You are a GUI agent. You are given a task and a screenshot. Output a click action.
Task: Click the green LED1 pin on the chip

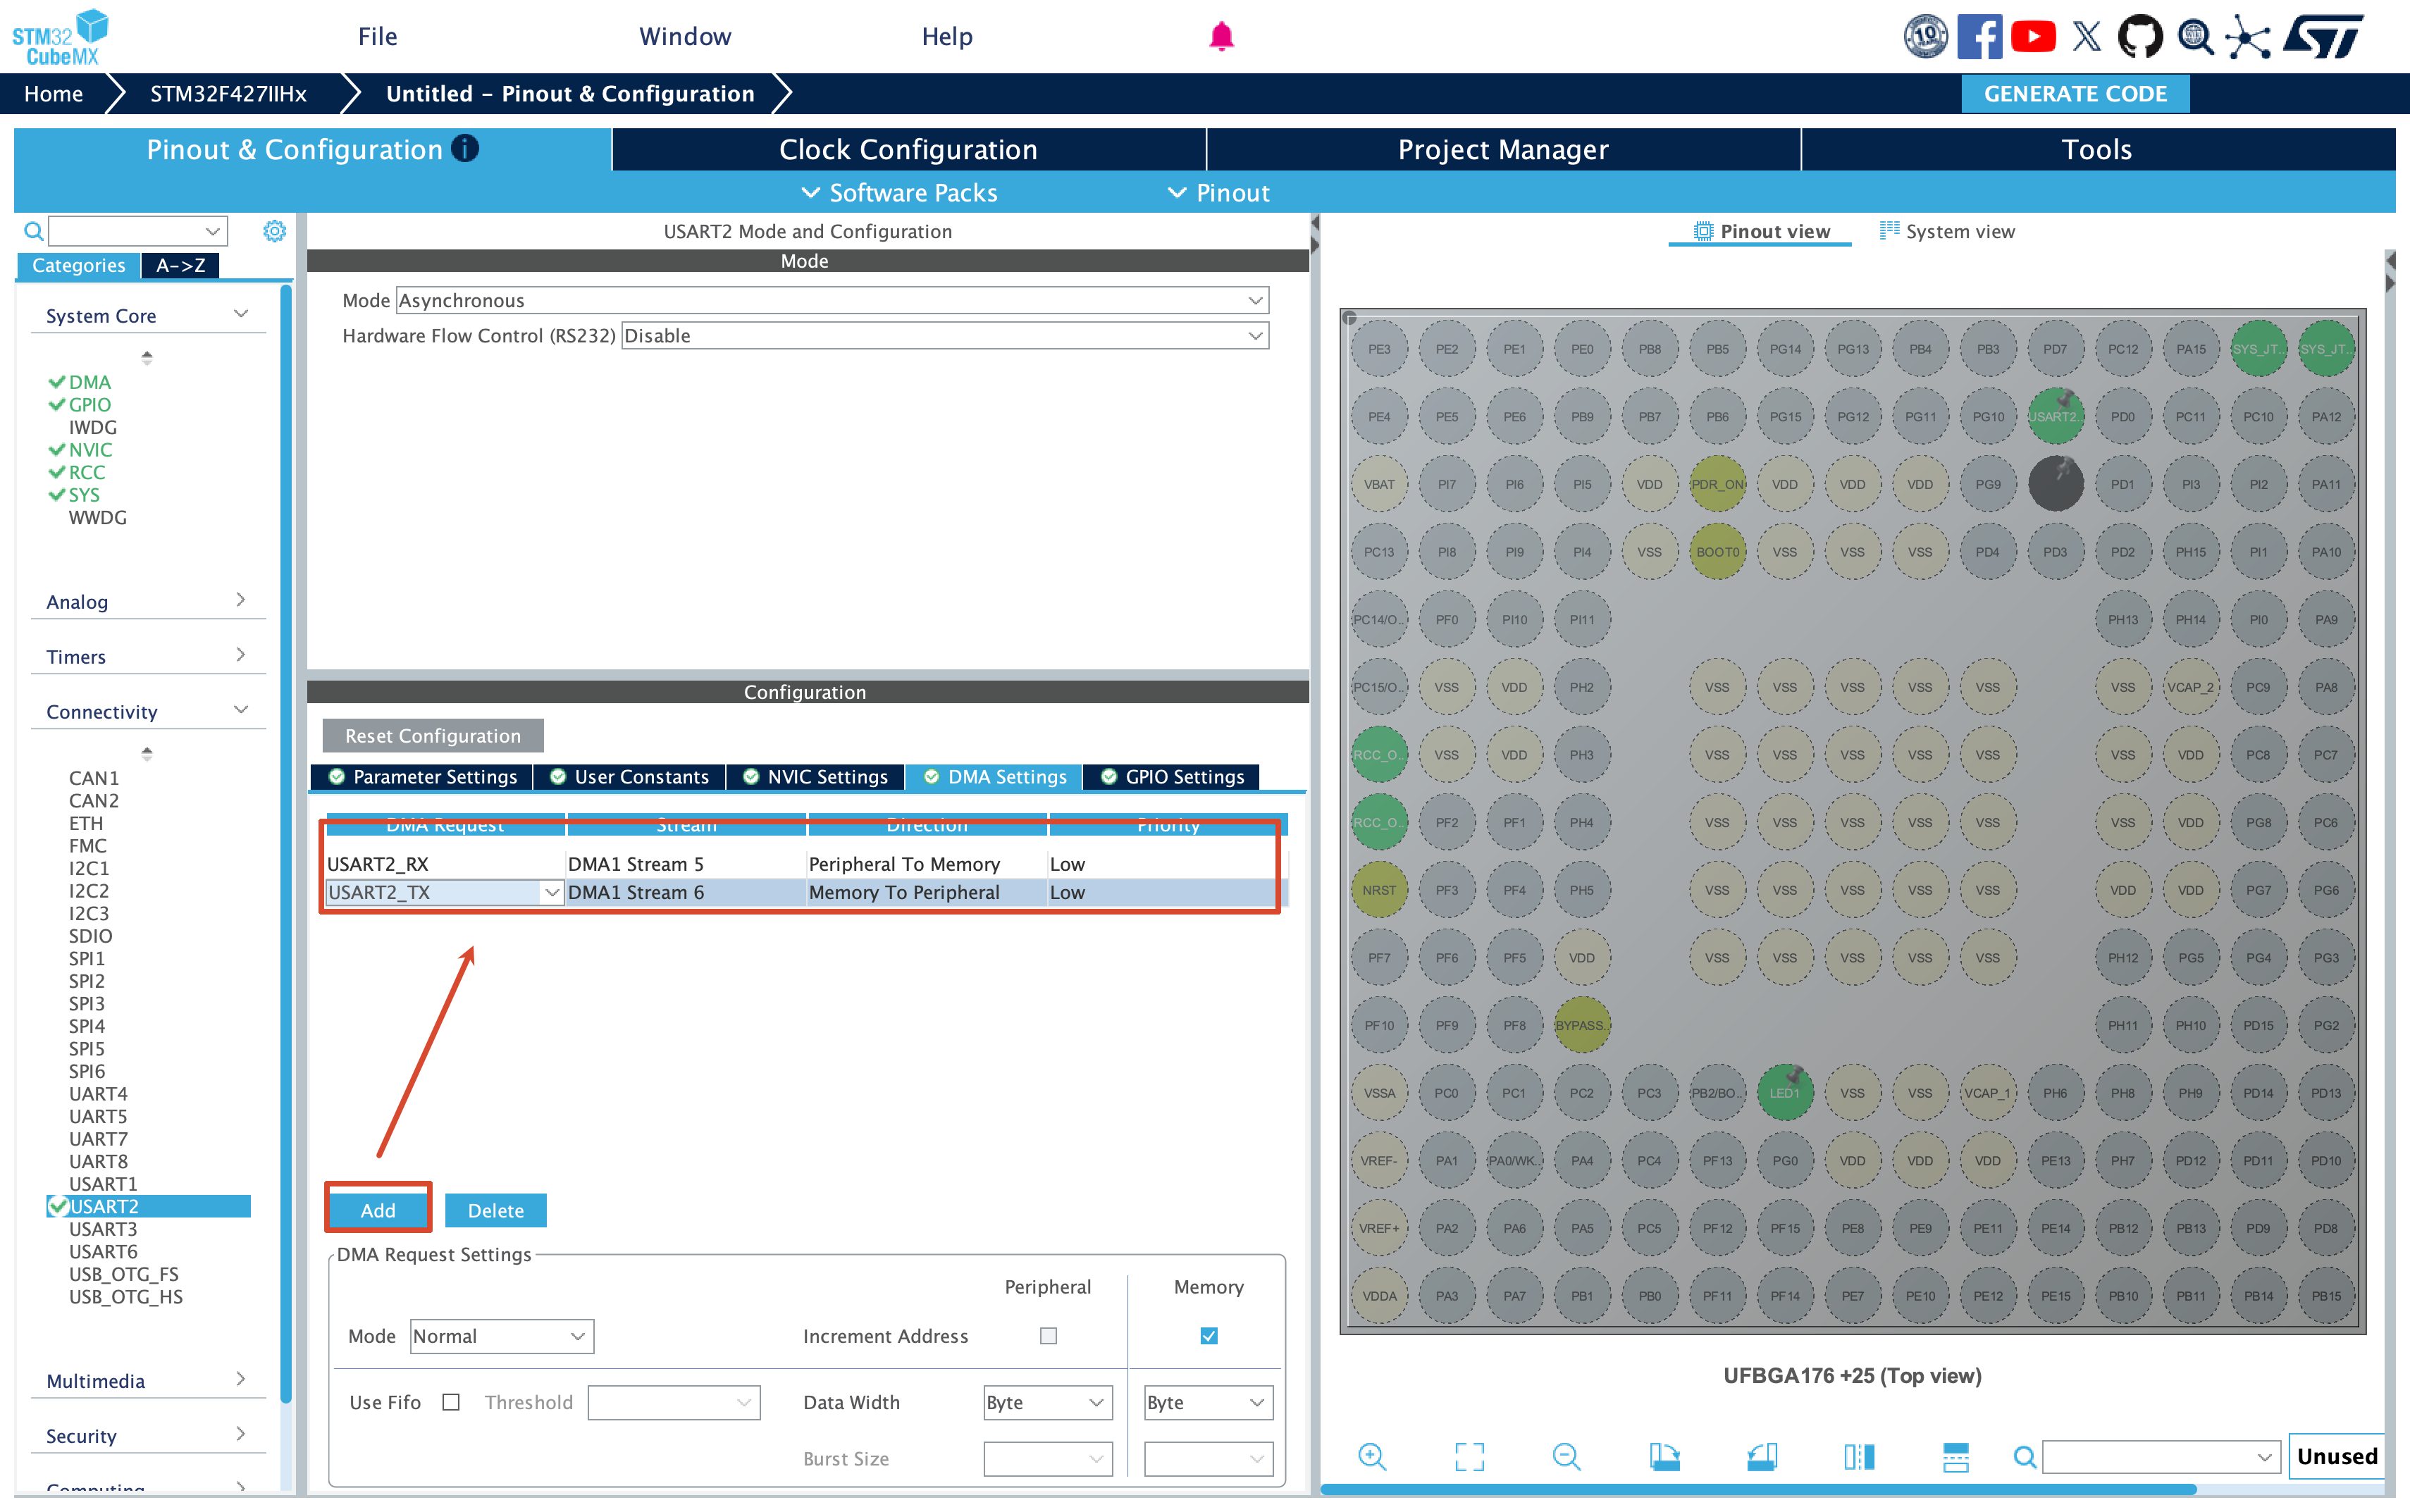[1785, 1092]
